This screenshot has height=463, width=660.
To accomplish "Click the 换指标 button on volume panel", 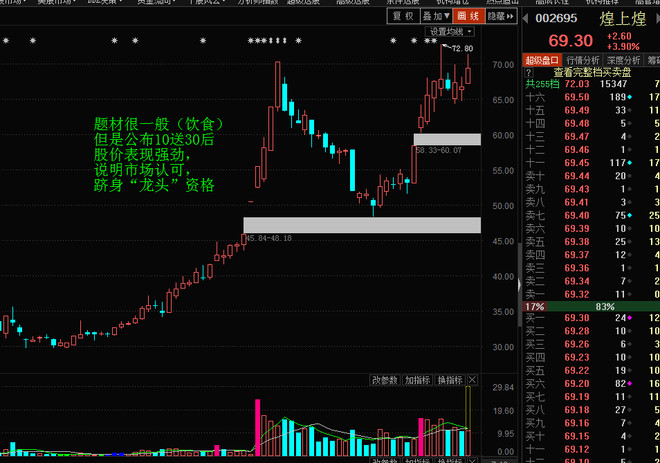I will [450, 380].
